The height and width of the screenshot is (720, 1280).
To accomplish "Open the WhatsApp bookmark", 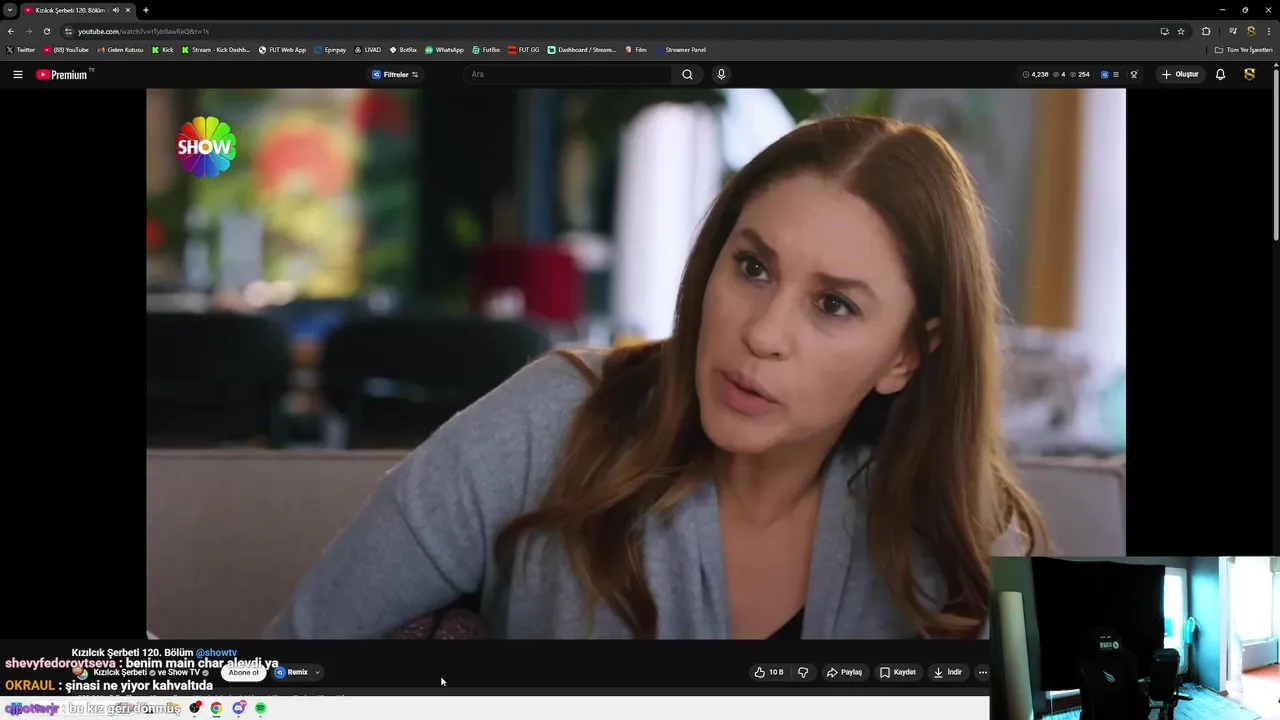I will pyautogui.click(x=444, y=49).
